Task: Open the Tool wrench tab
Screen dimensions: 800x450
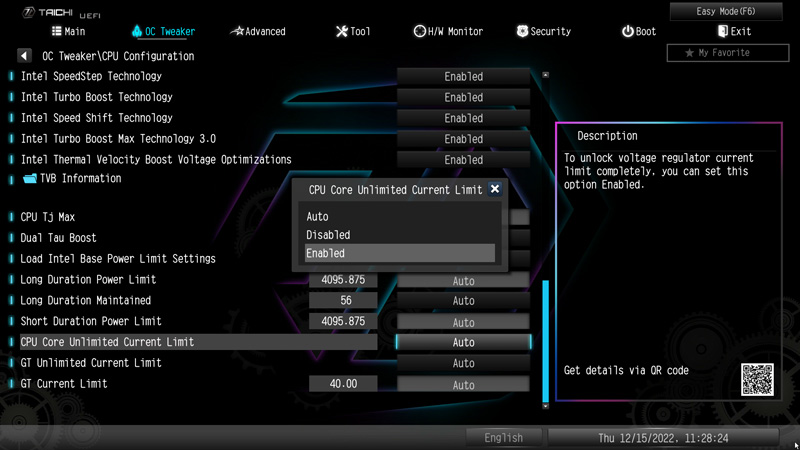Action: pos(353,32)
